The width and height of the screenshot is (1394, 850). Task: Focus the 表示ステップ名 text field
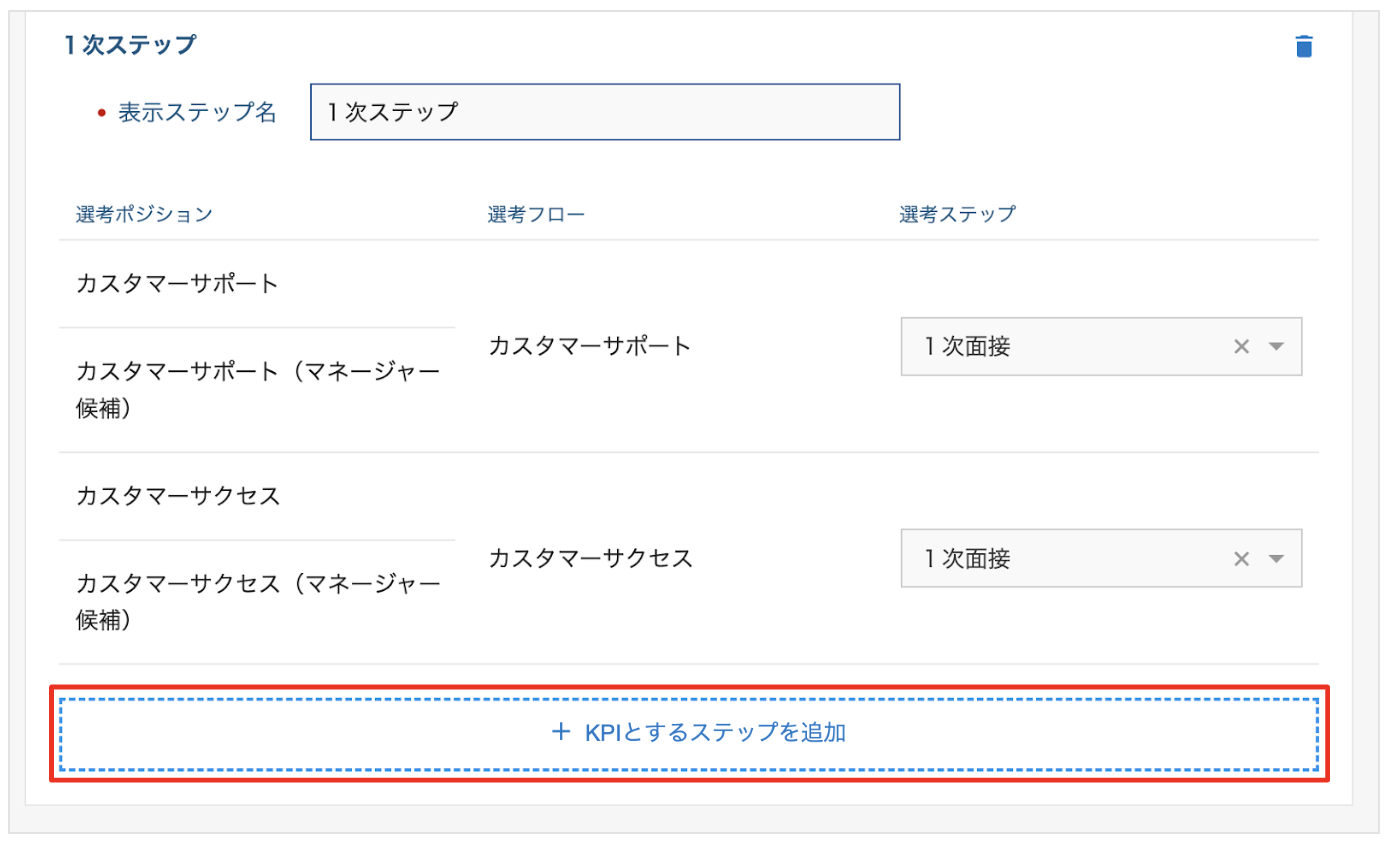pyautogui.click(x=605, y=111)
